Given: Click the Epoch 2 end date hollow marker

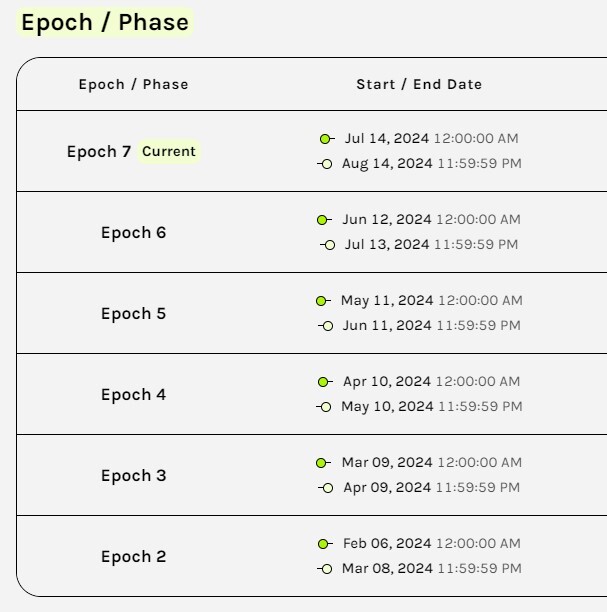Looking at the screenshot, I should tap(325, 569).
